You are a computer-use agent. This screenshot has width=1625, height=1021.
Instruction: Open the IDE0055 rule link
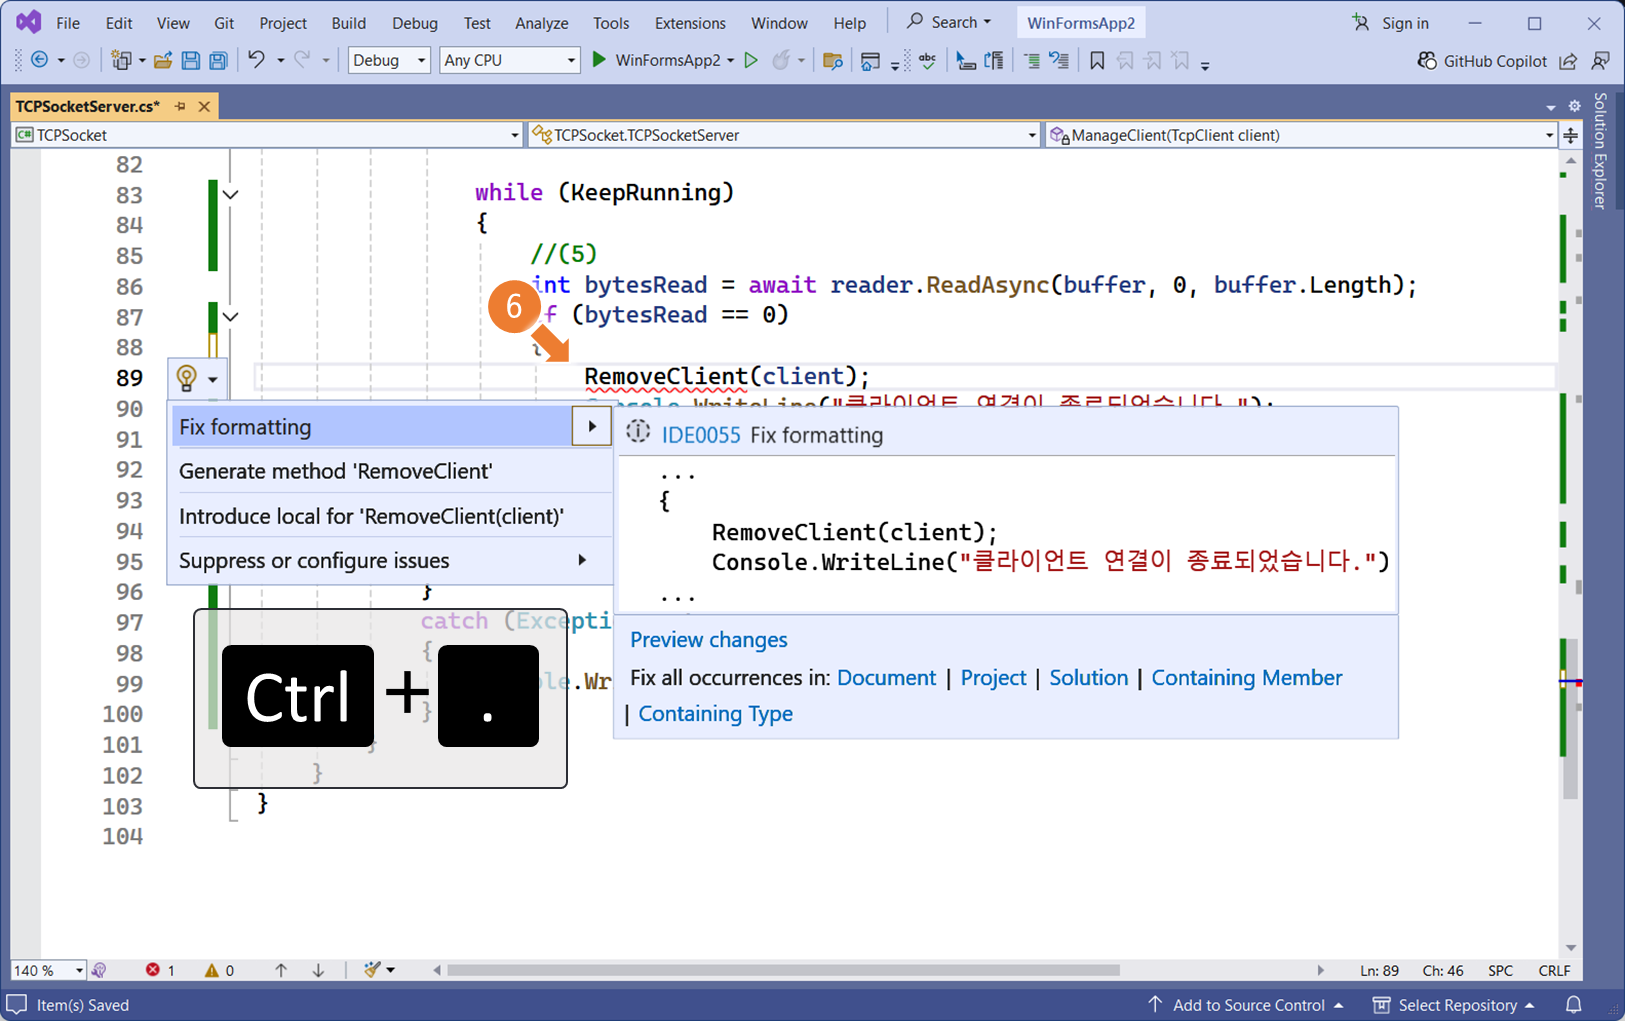(701, 435)
